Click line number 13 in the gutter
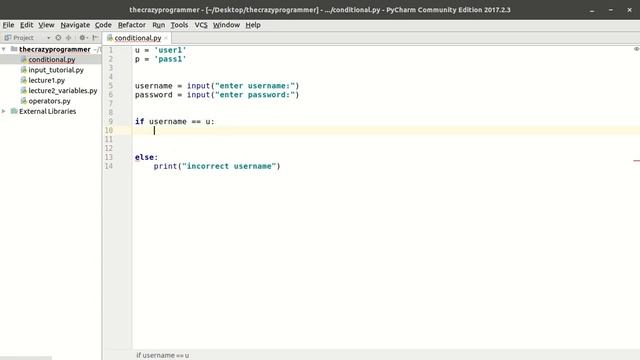 pyautogui.click(x=109, y=157)
